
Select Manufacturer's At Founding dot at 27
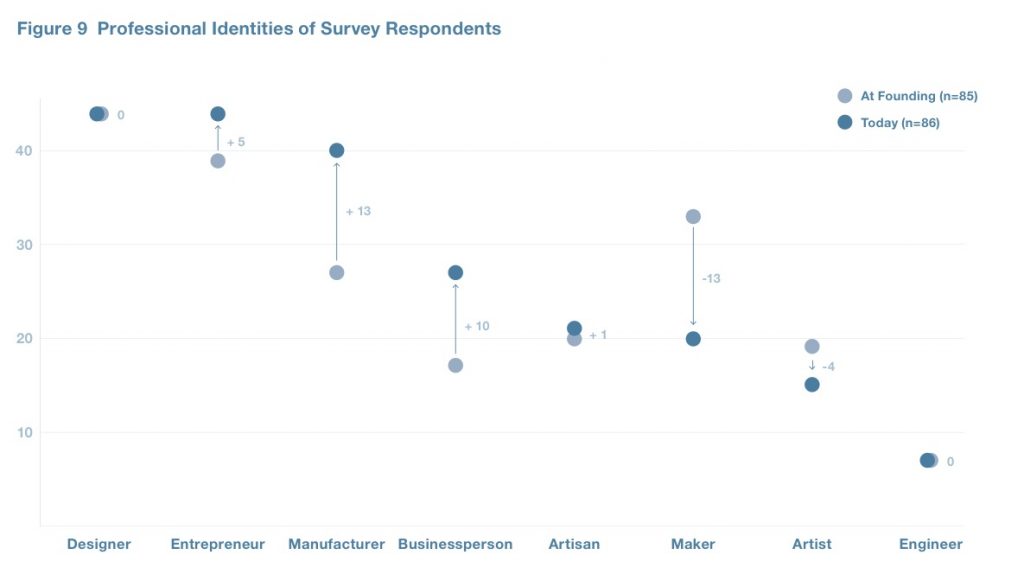tap(337, 273)
